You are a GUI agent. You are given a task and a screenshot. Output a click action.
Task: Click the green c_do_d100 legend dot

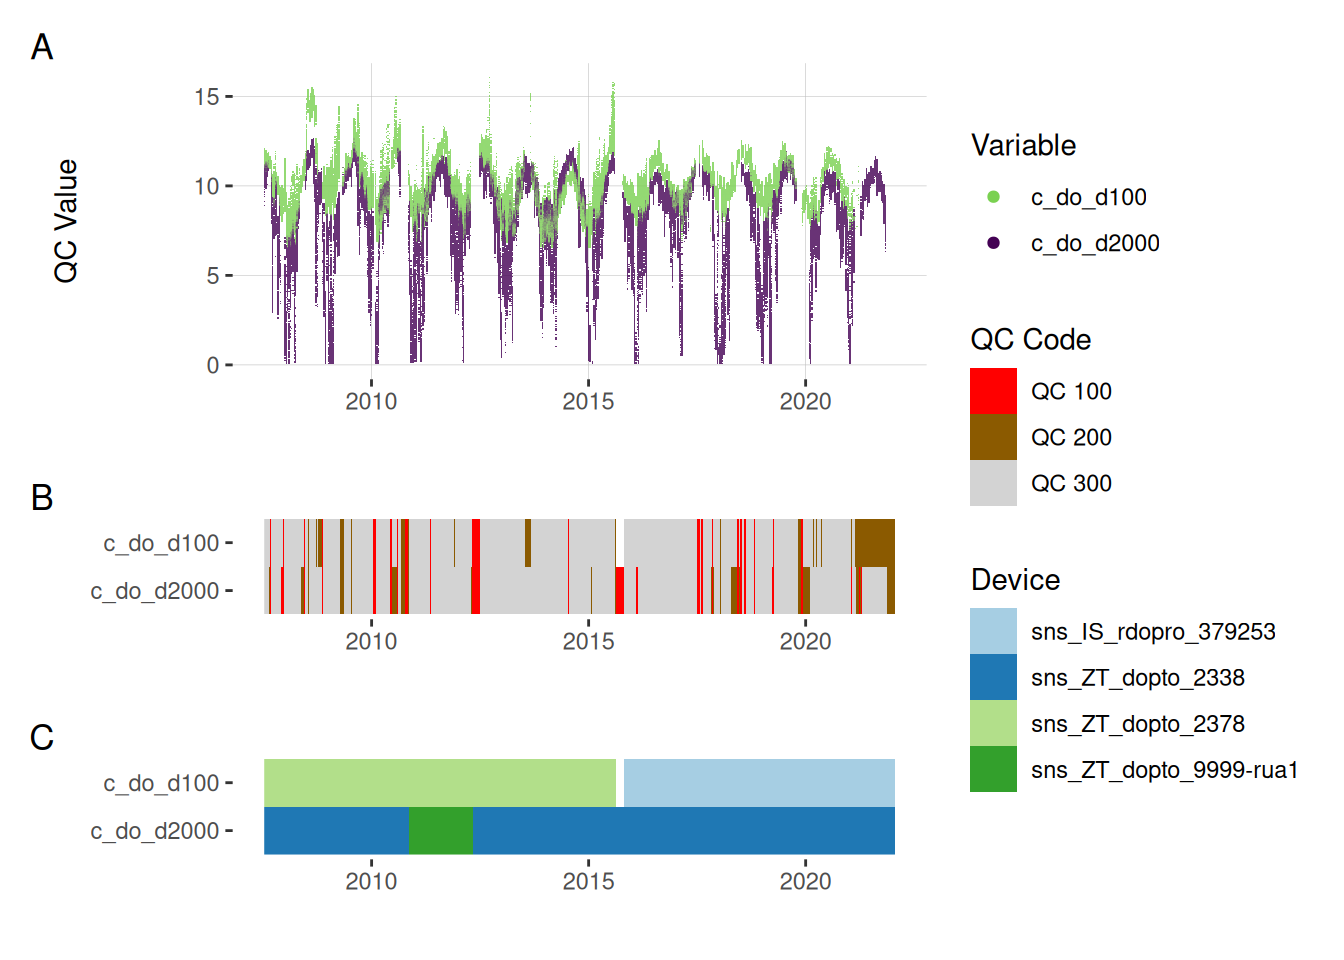[993, 197]
